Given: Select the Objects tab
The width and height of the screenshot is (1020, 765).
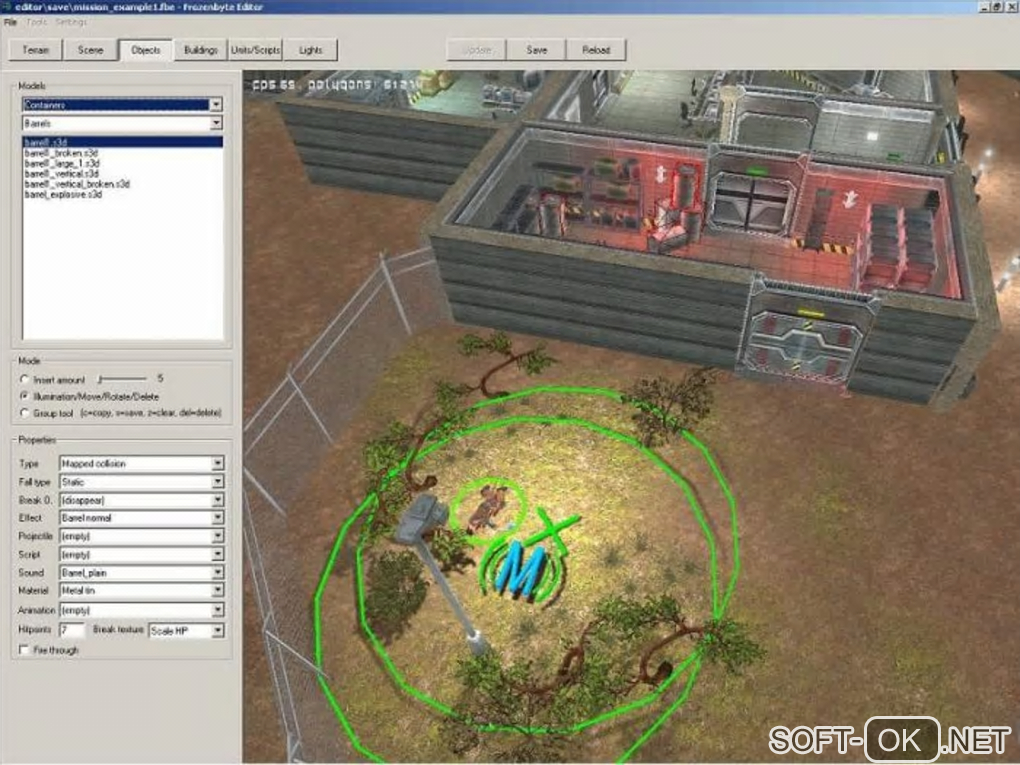Looking at the screenshot, I should coord(145,50).
